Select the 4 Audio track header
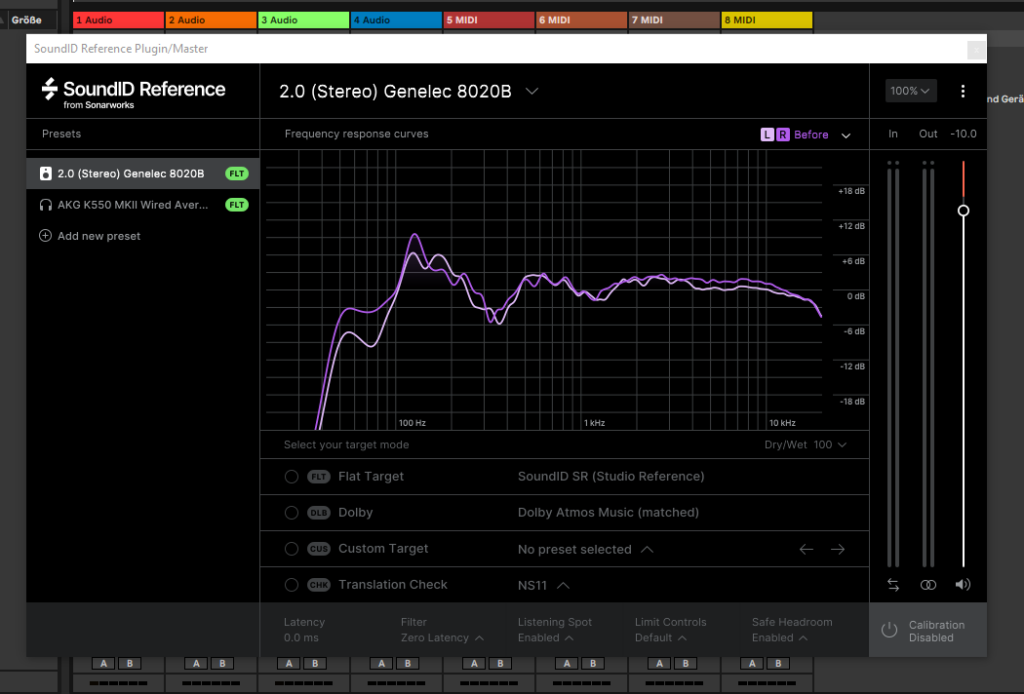 coord(396,20)
